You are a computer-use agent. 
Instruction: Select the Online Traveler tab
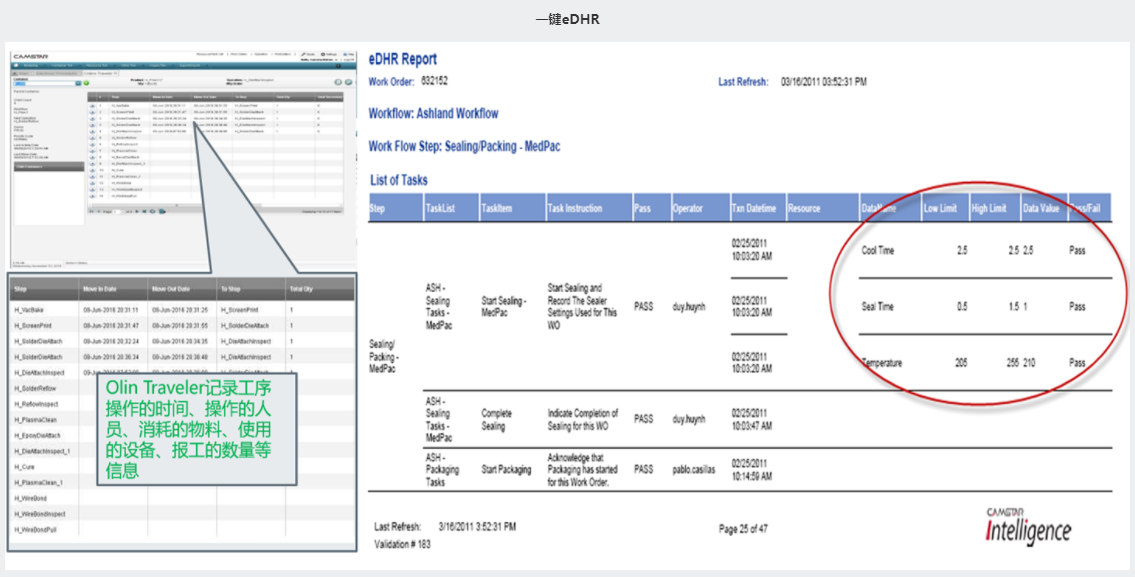(100, 73)
